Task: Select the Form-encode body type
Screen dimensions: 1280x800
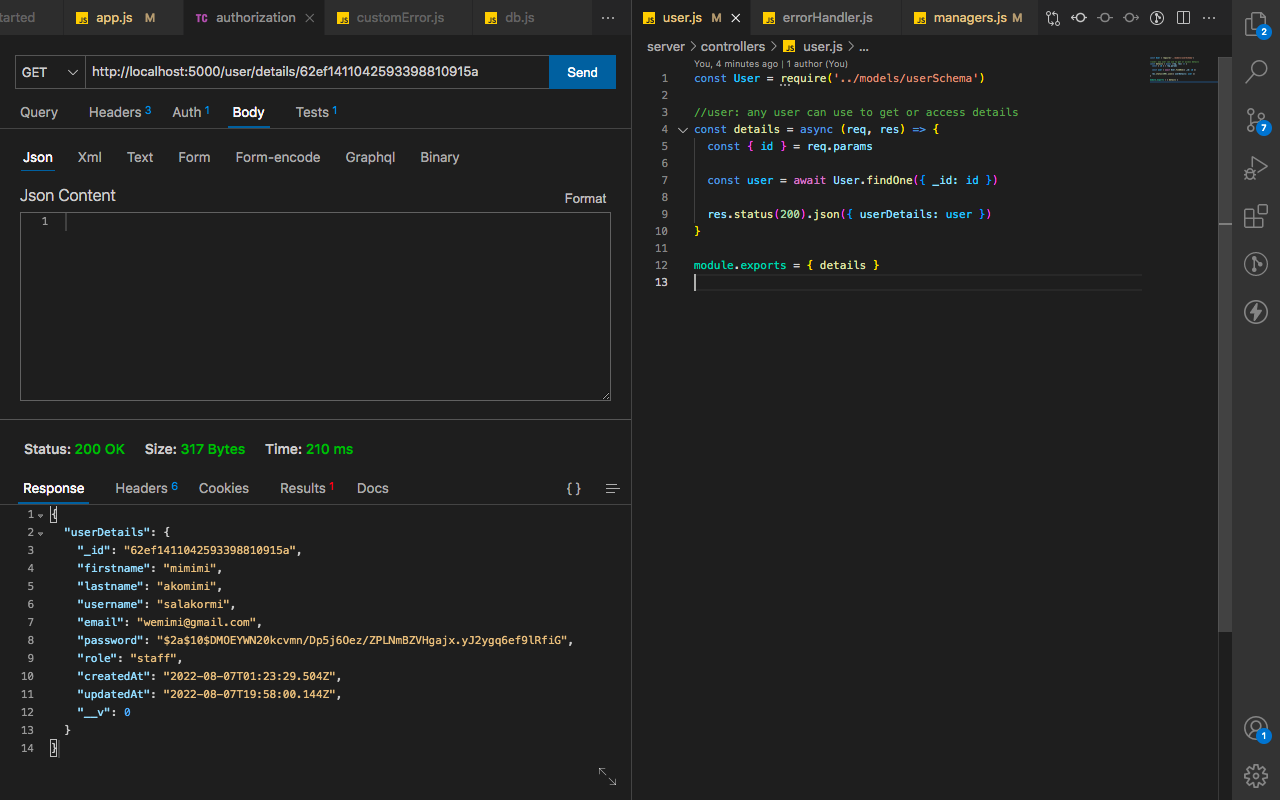Action: pyautogui.click(x=278, y=157)
